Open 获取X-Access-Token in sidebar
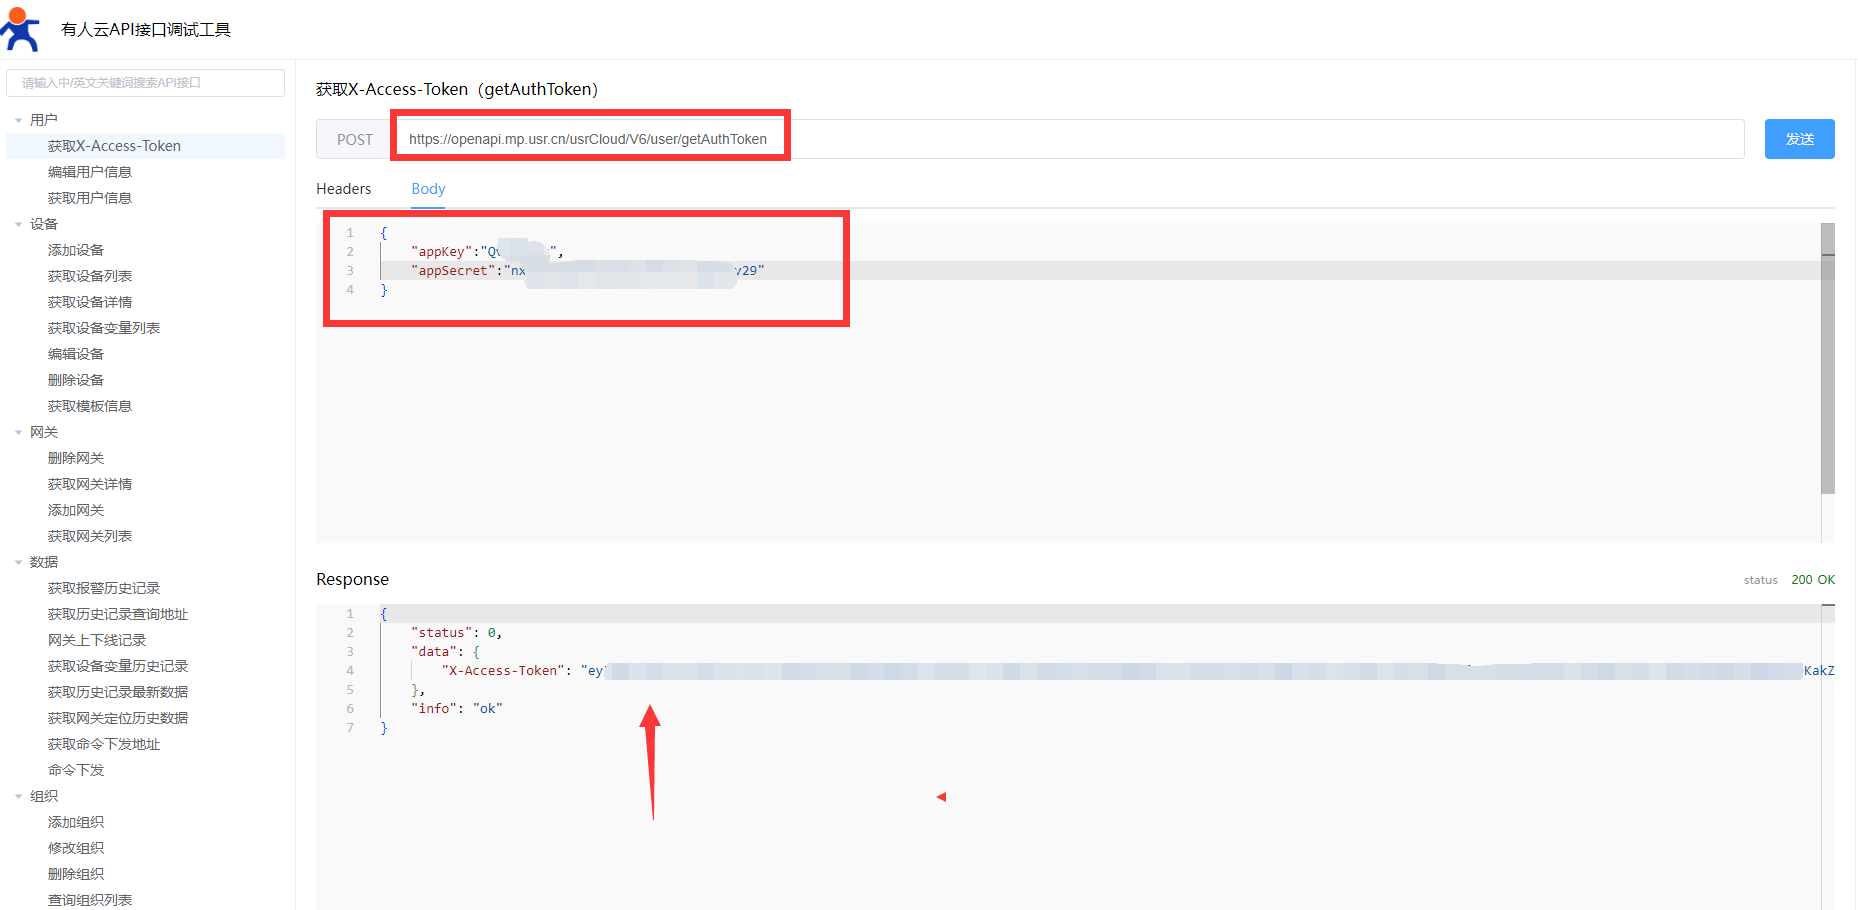 (114, 146)
